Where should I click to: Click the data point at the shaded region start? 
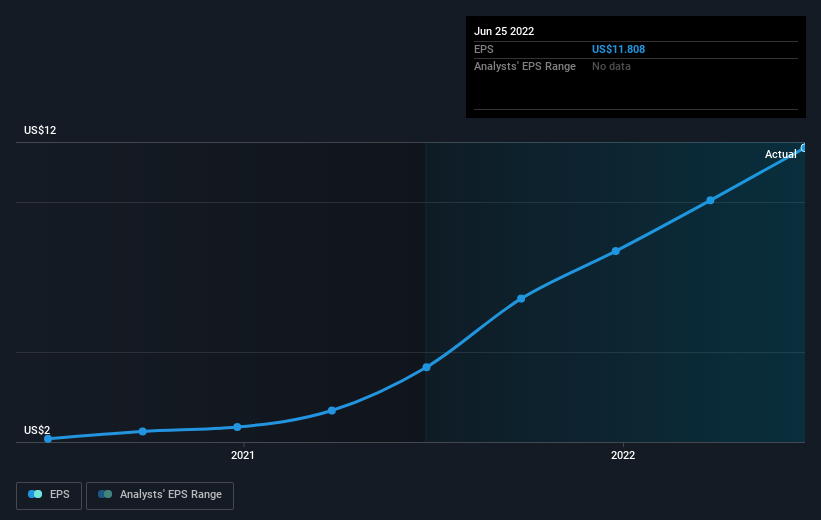point(426,368)
